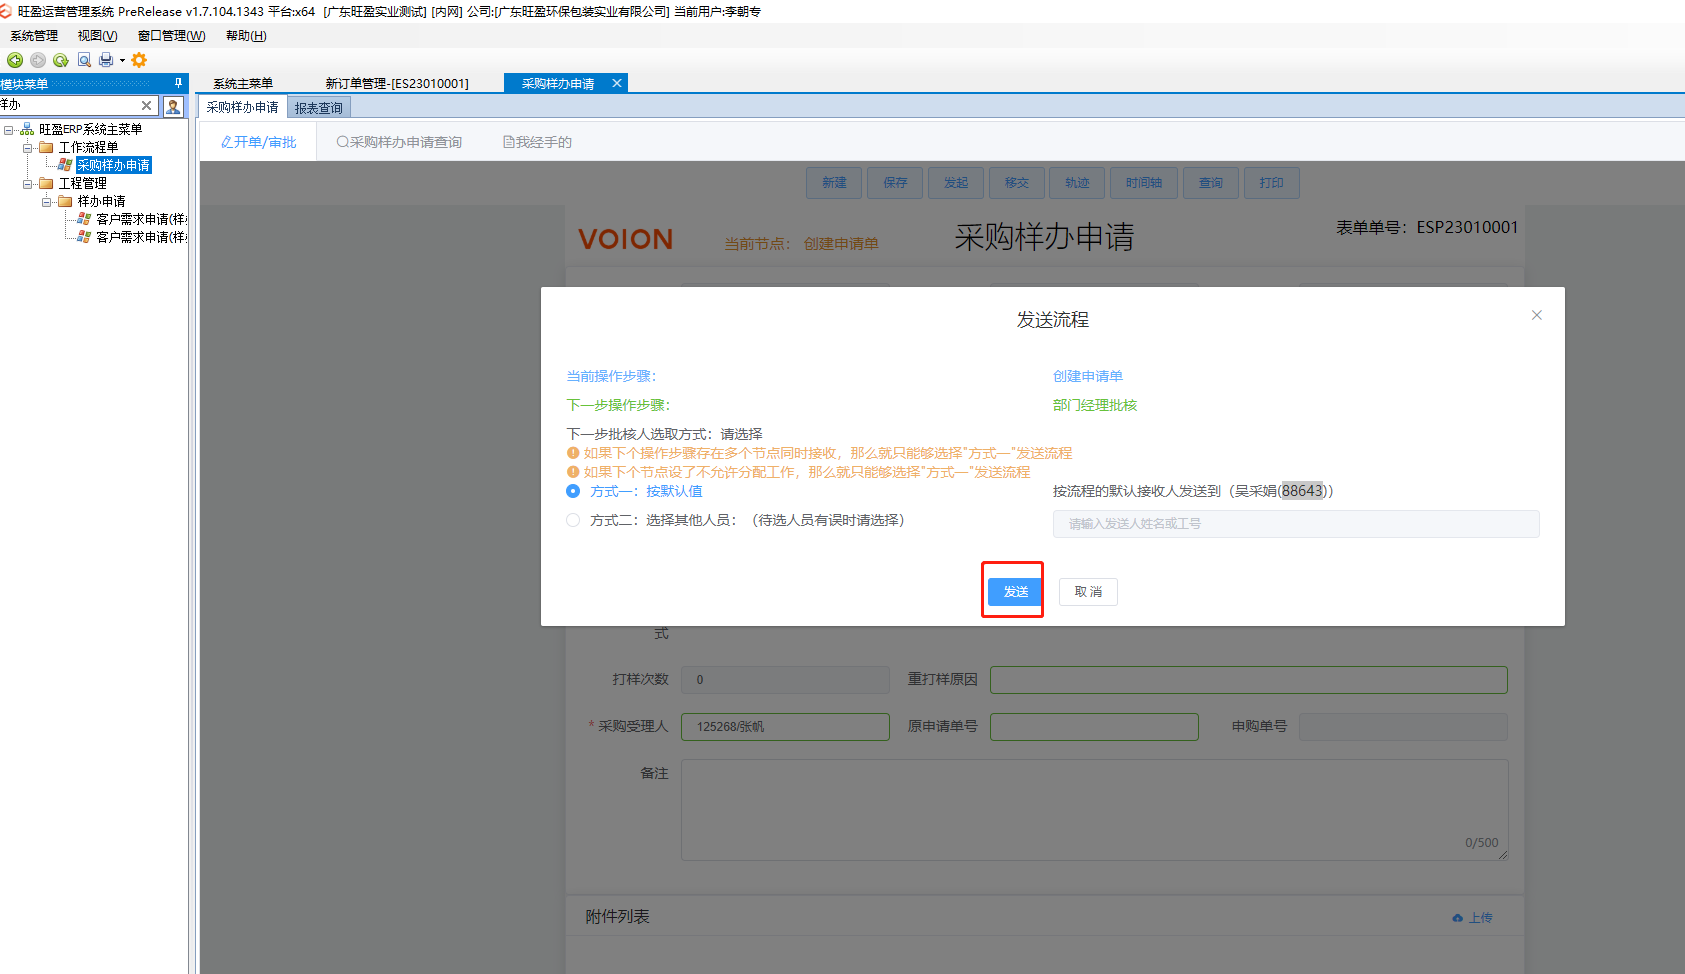Click the 部门经理批核 next-step text
The width and height of the screenshot is (1685, 974).
coord(1095,405)
